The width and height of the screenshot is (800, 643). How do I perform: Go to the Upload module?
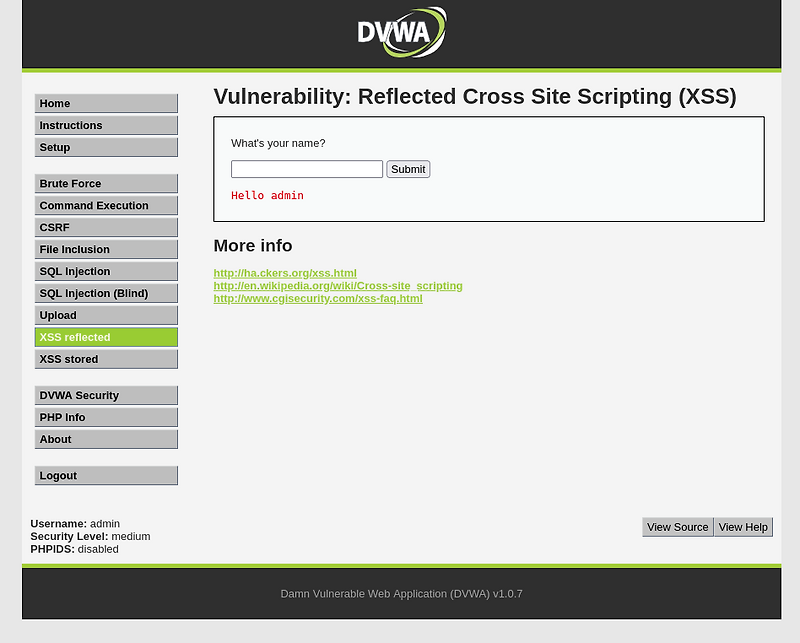pyautogui.click(x=105, y=315)
